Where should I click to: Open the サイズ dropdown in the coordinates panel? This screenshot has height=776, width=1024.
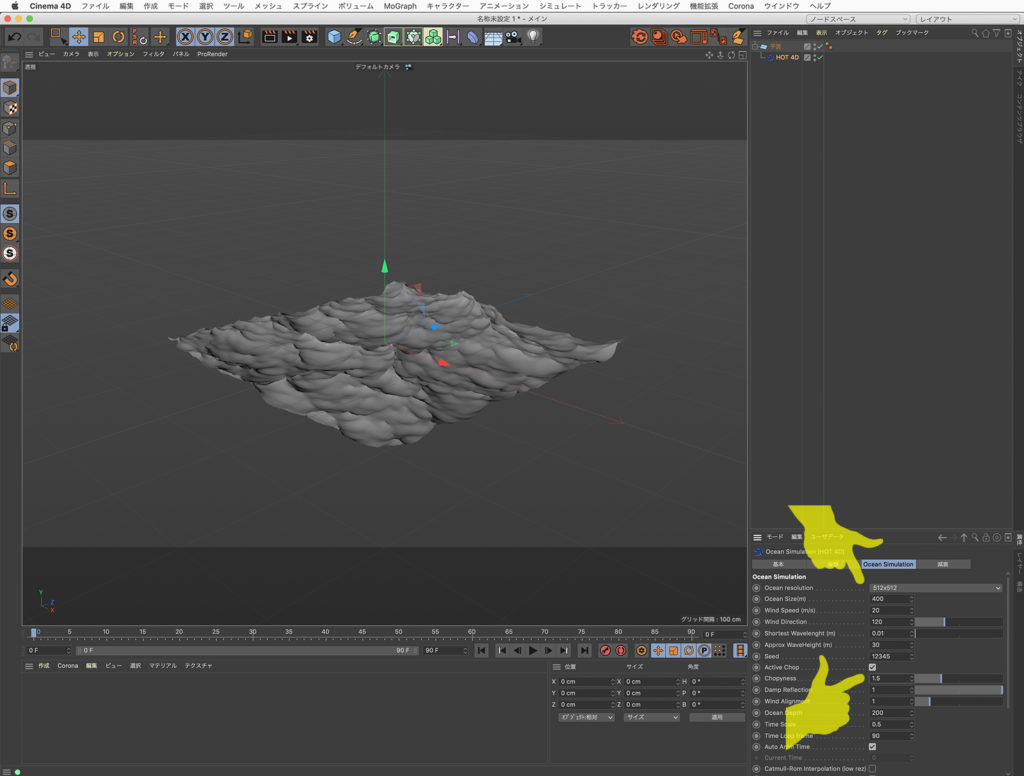[650, 717]
